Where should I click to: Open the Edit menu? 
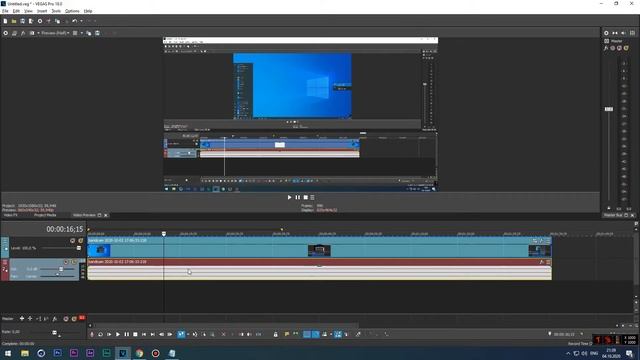16,11
